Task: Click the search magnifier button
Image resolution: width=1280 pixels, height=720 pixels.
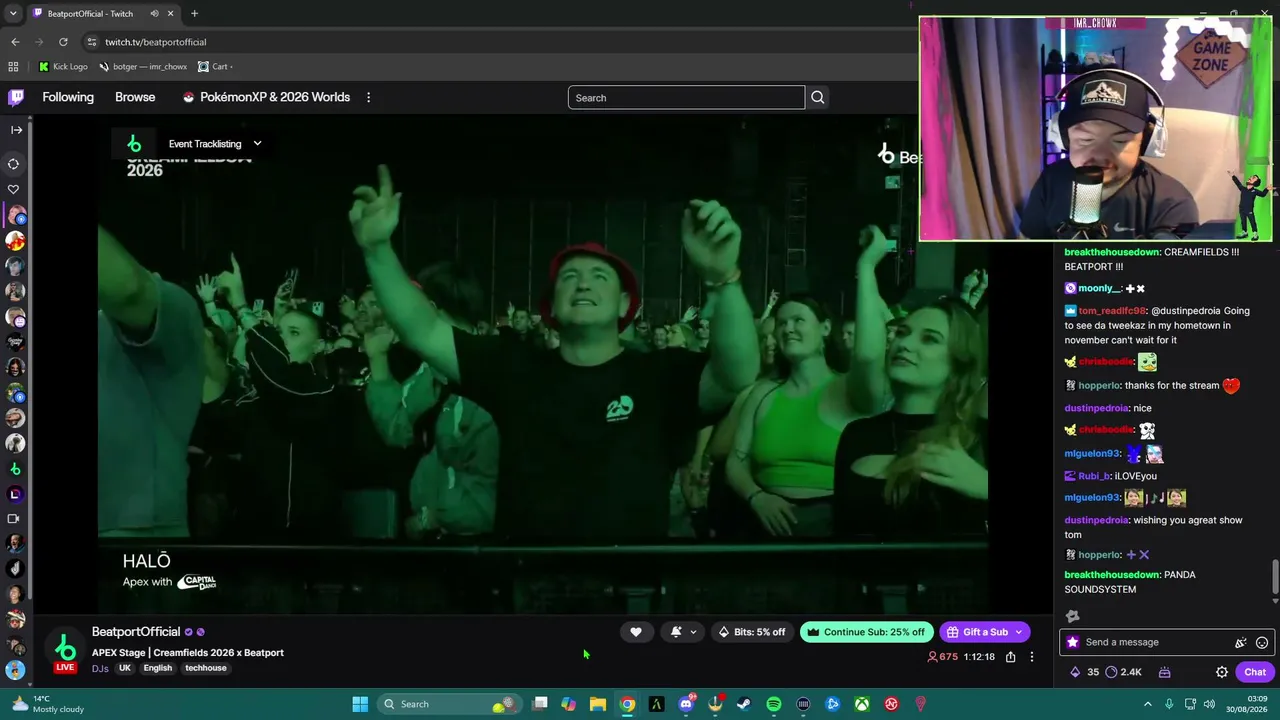Action: 818,97
